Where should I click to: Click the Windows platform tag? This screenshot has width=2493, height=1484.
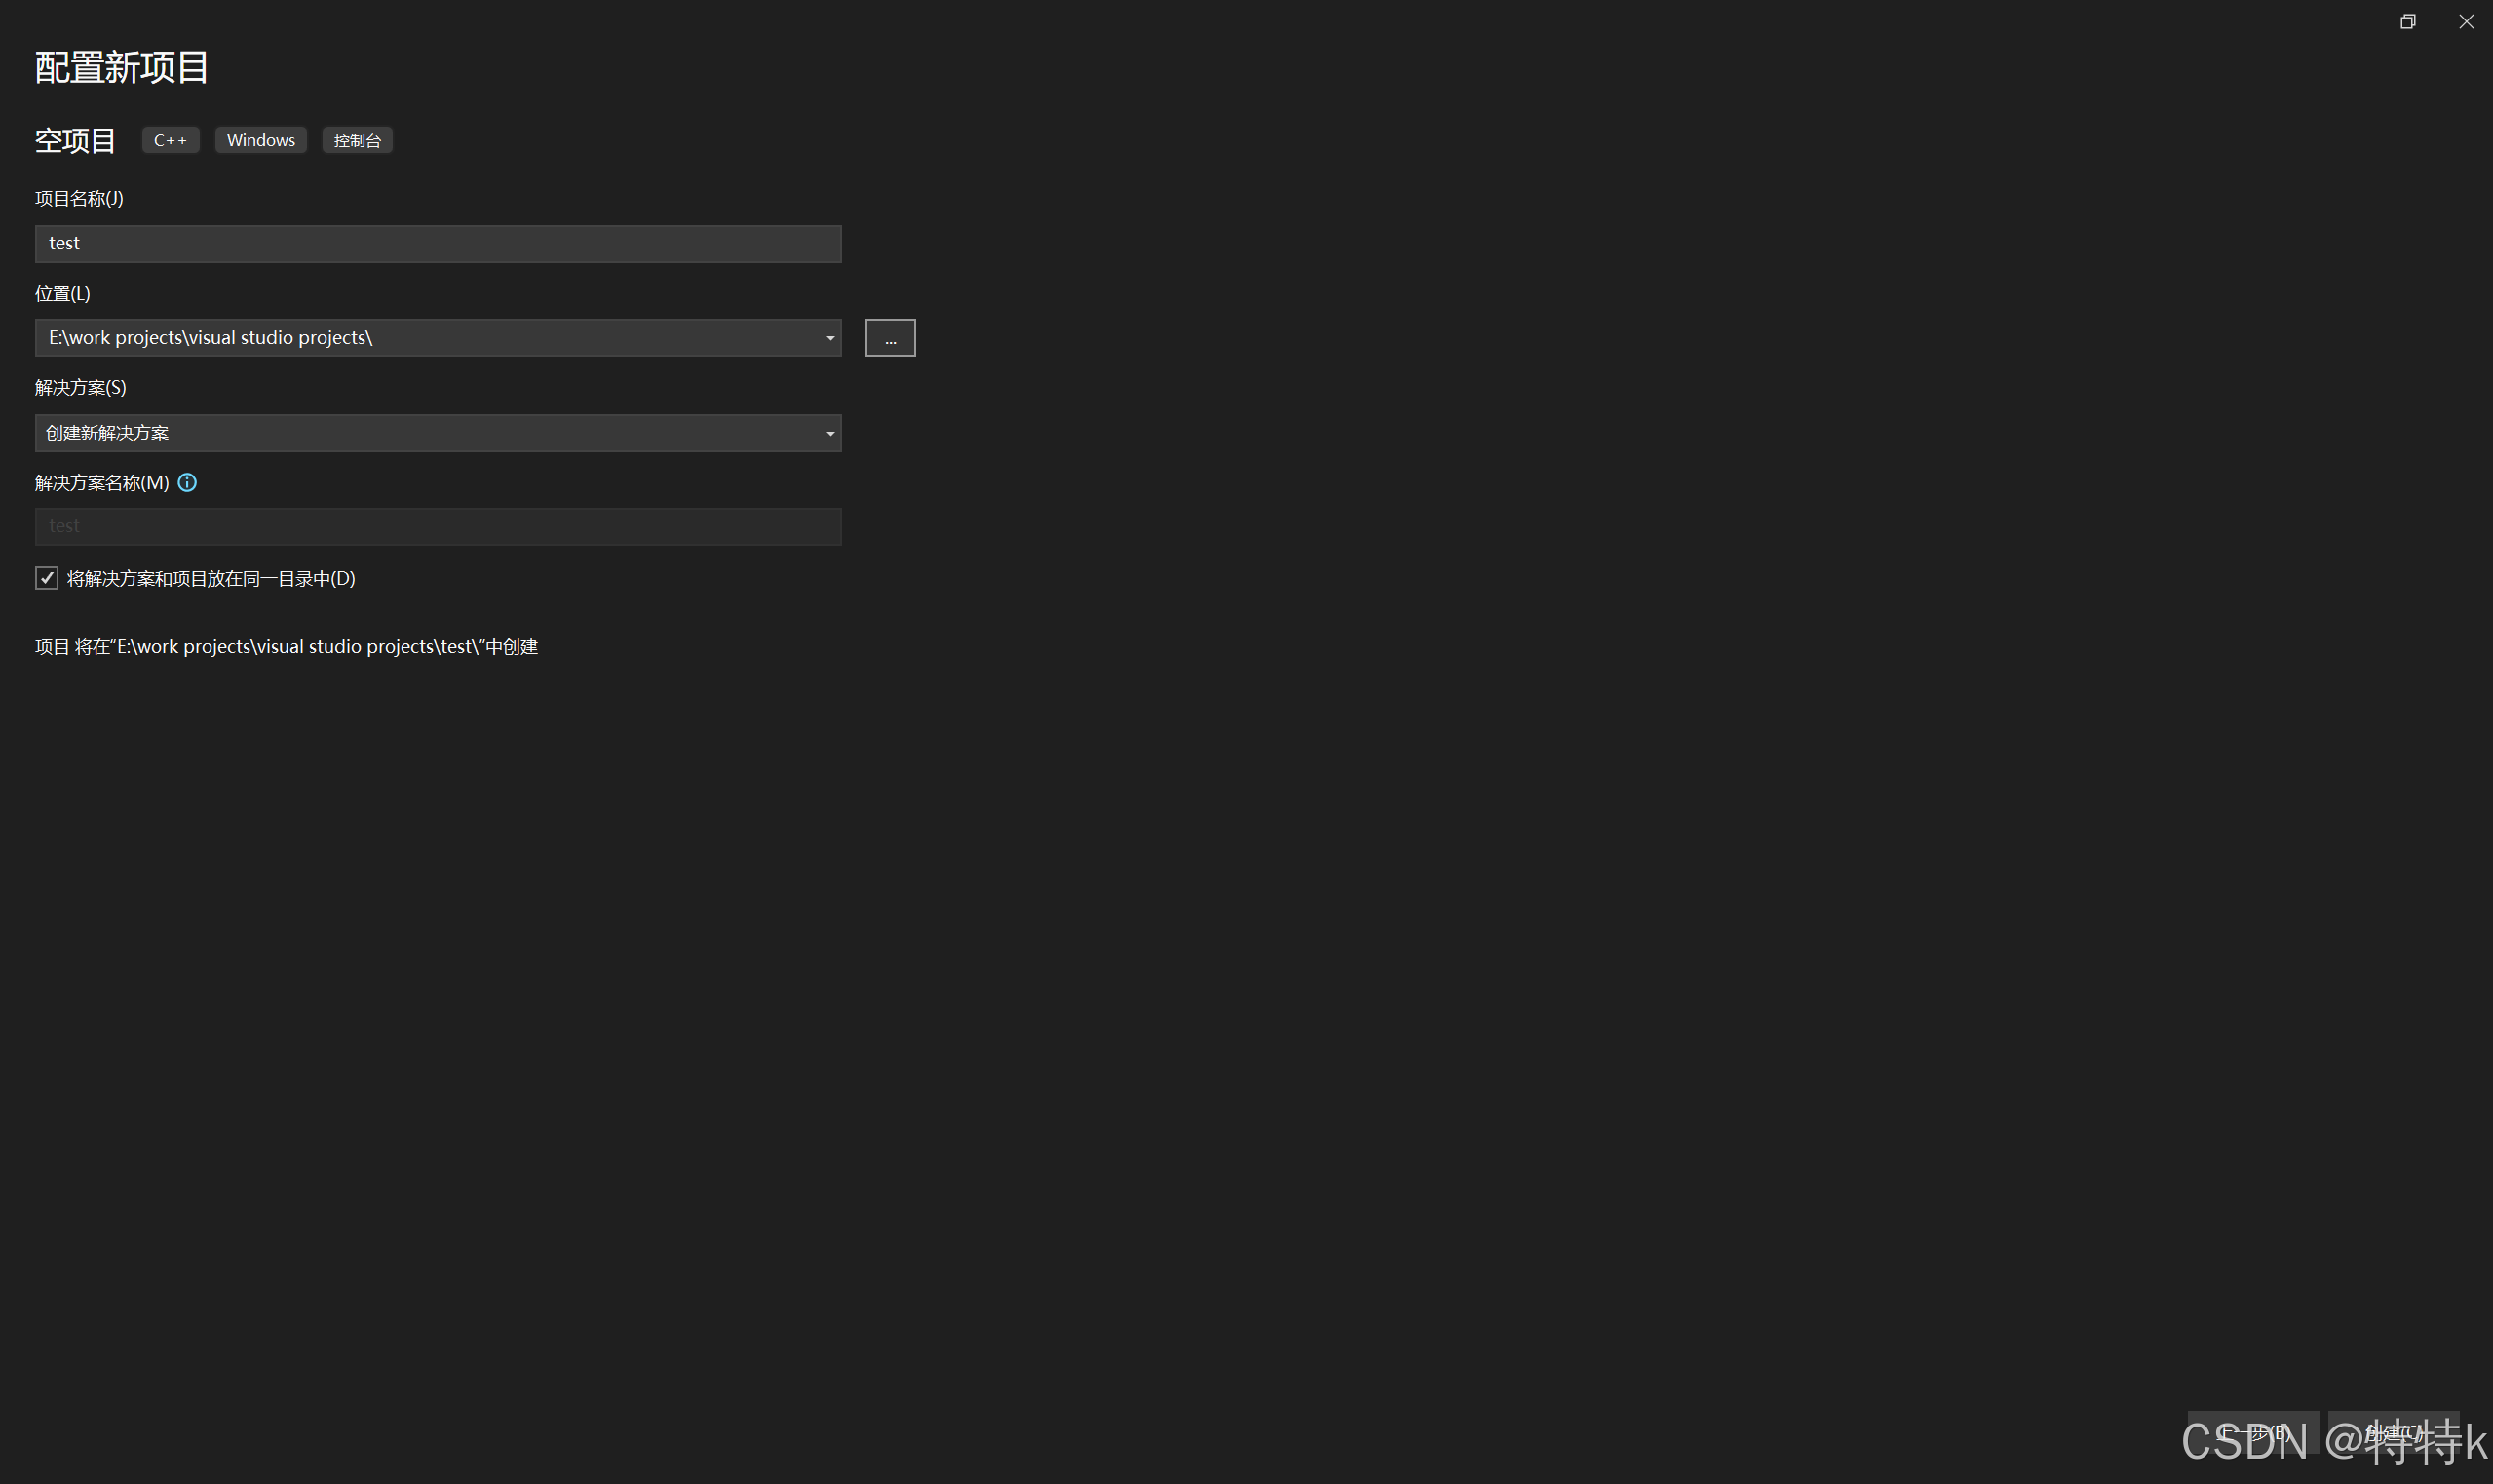[261, 140]
